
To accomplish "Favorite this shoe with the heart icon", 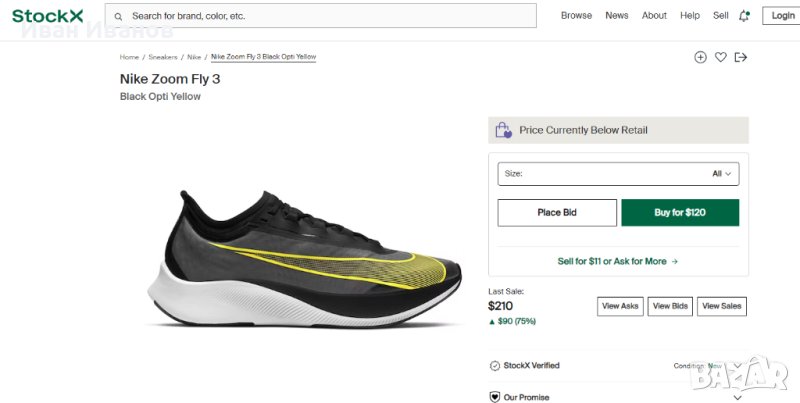I will pyautogui.click(x=720, y=57).
